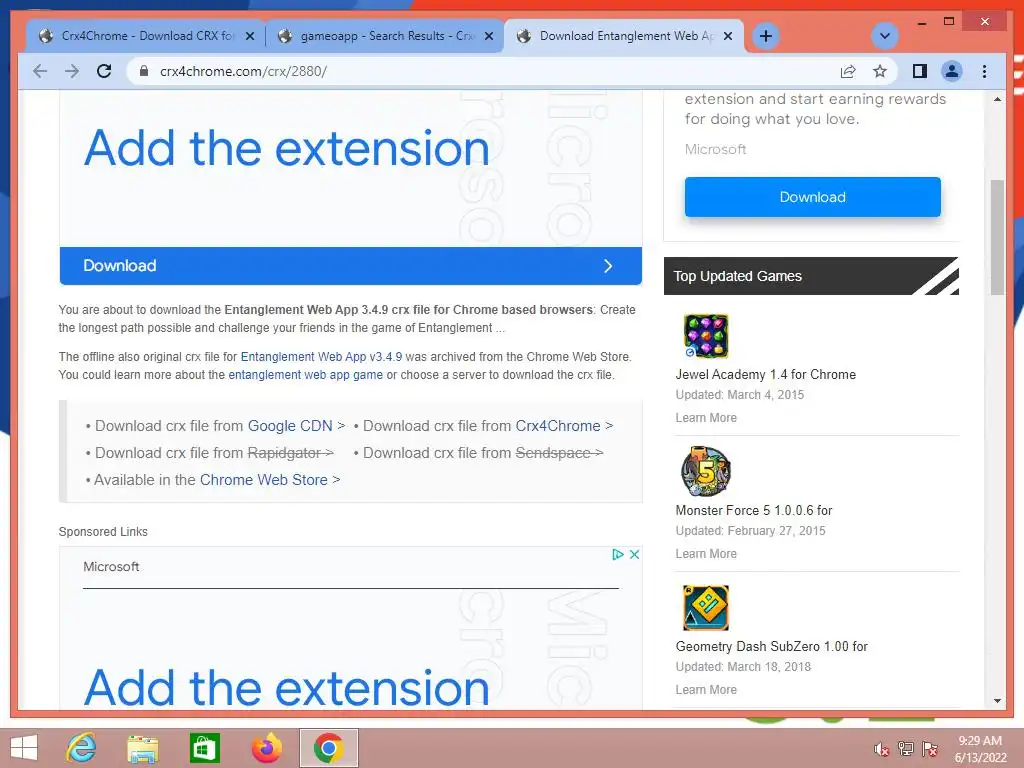Open Jewel Academy 1.4 for Chrome title
The height and width of the screenshot is (768, 1024).
click(x=765, y=374)
